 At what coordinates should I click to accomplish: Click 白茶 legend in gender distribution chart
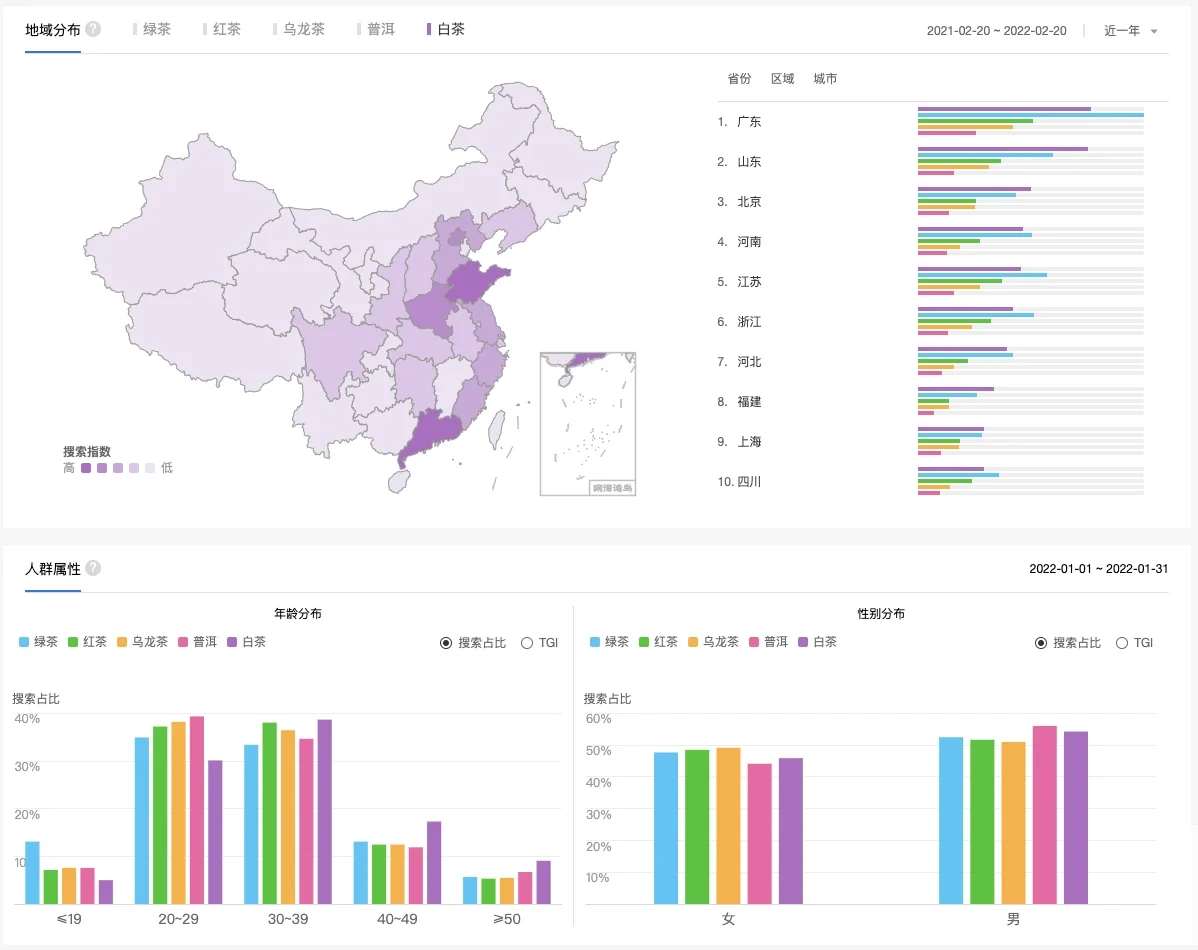point(818,642)
